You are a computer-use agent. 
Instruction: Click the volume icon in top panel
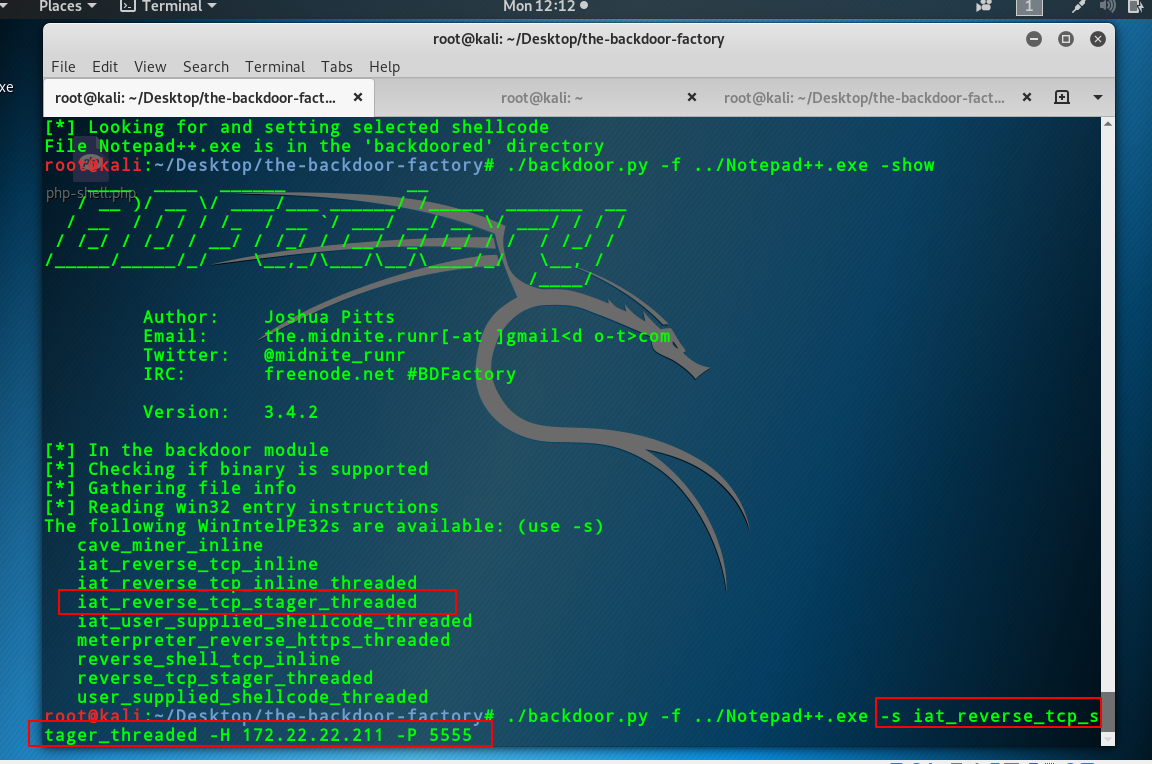click(x=1108, y=7)
